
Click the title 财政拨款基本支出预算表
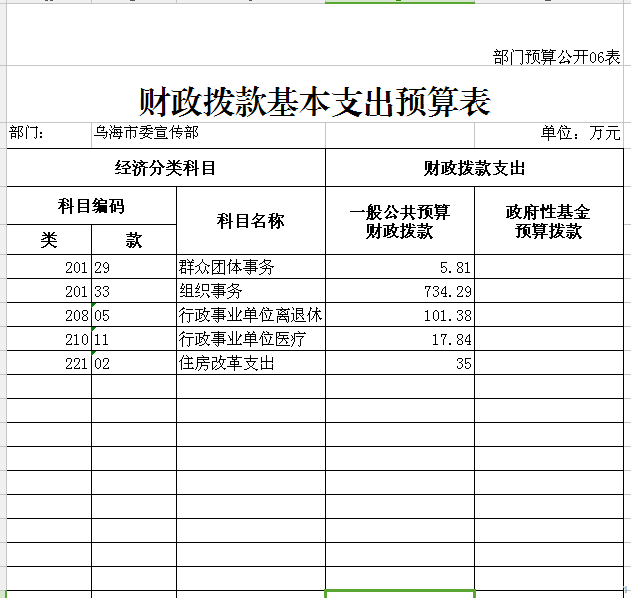click(315, 102)
